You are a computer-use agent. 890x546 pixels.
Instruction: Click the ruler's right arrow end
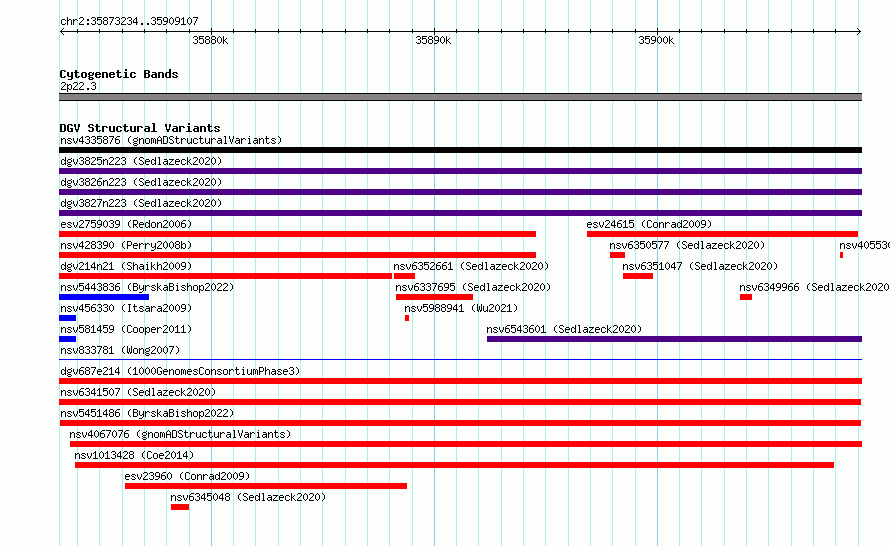coord(859,32)
